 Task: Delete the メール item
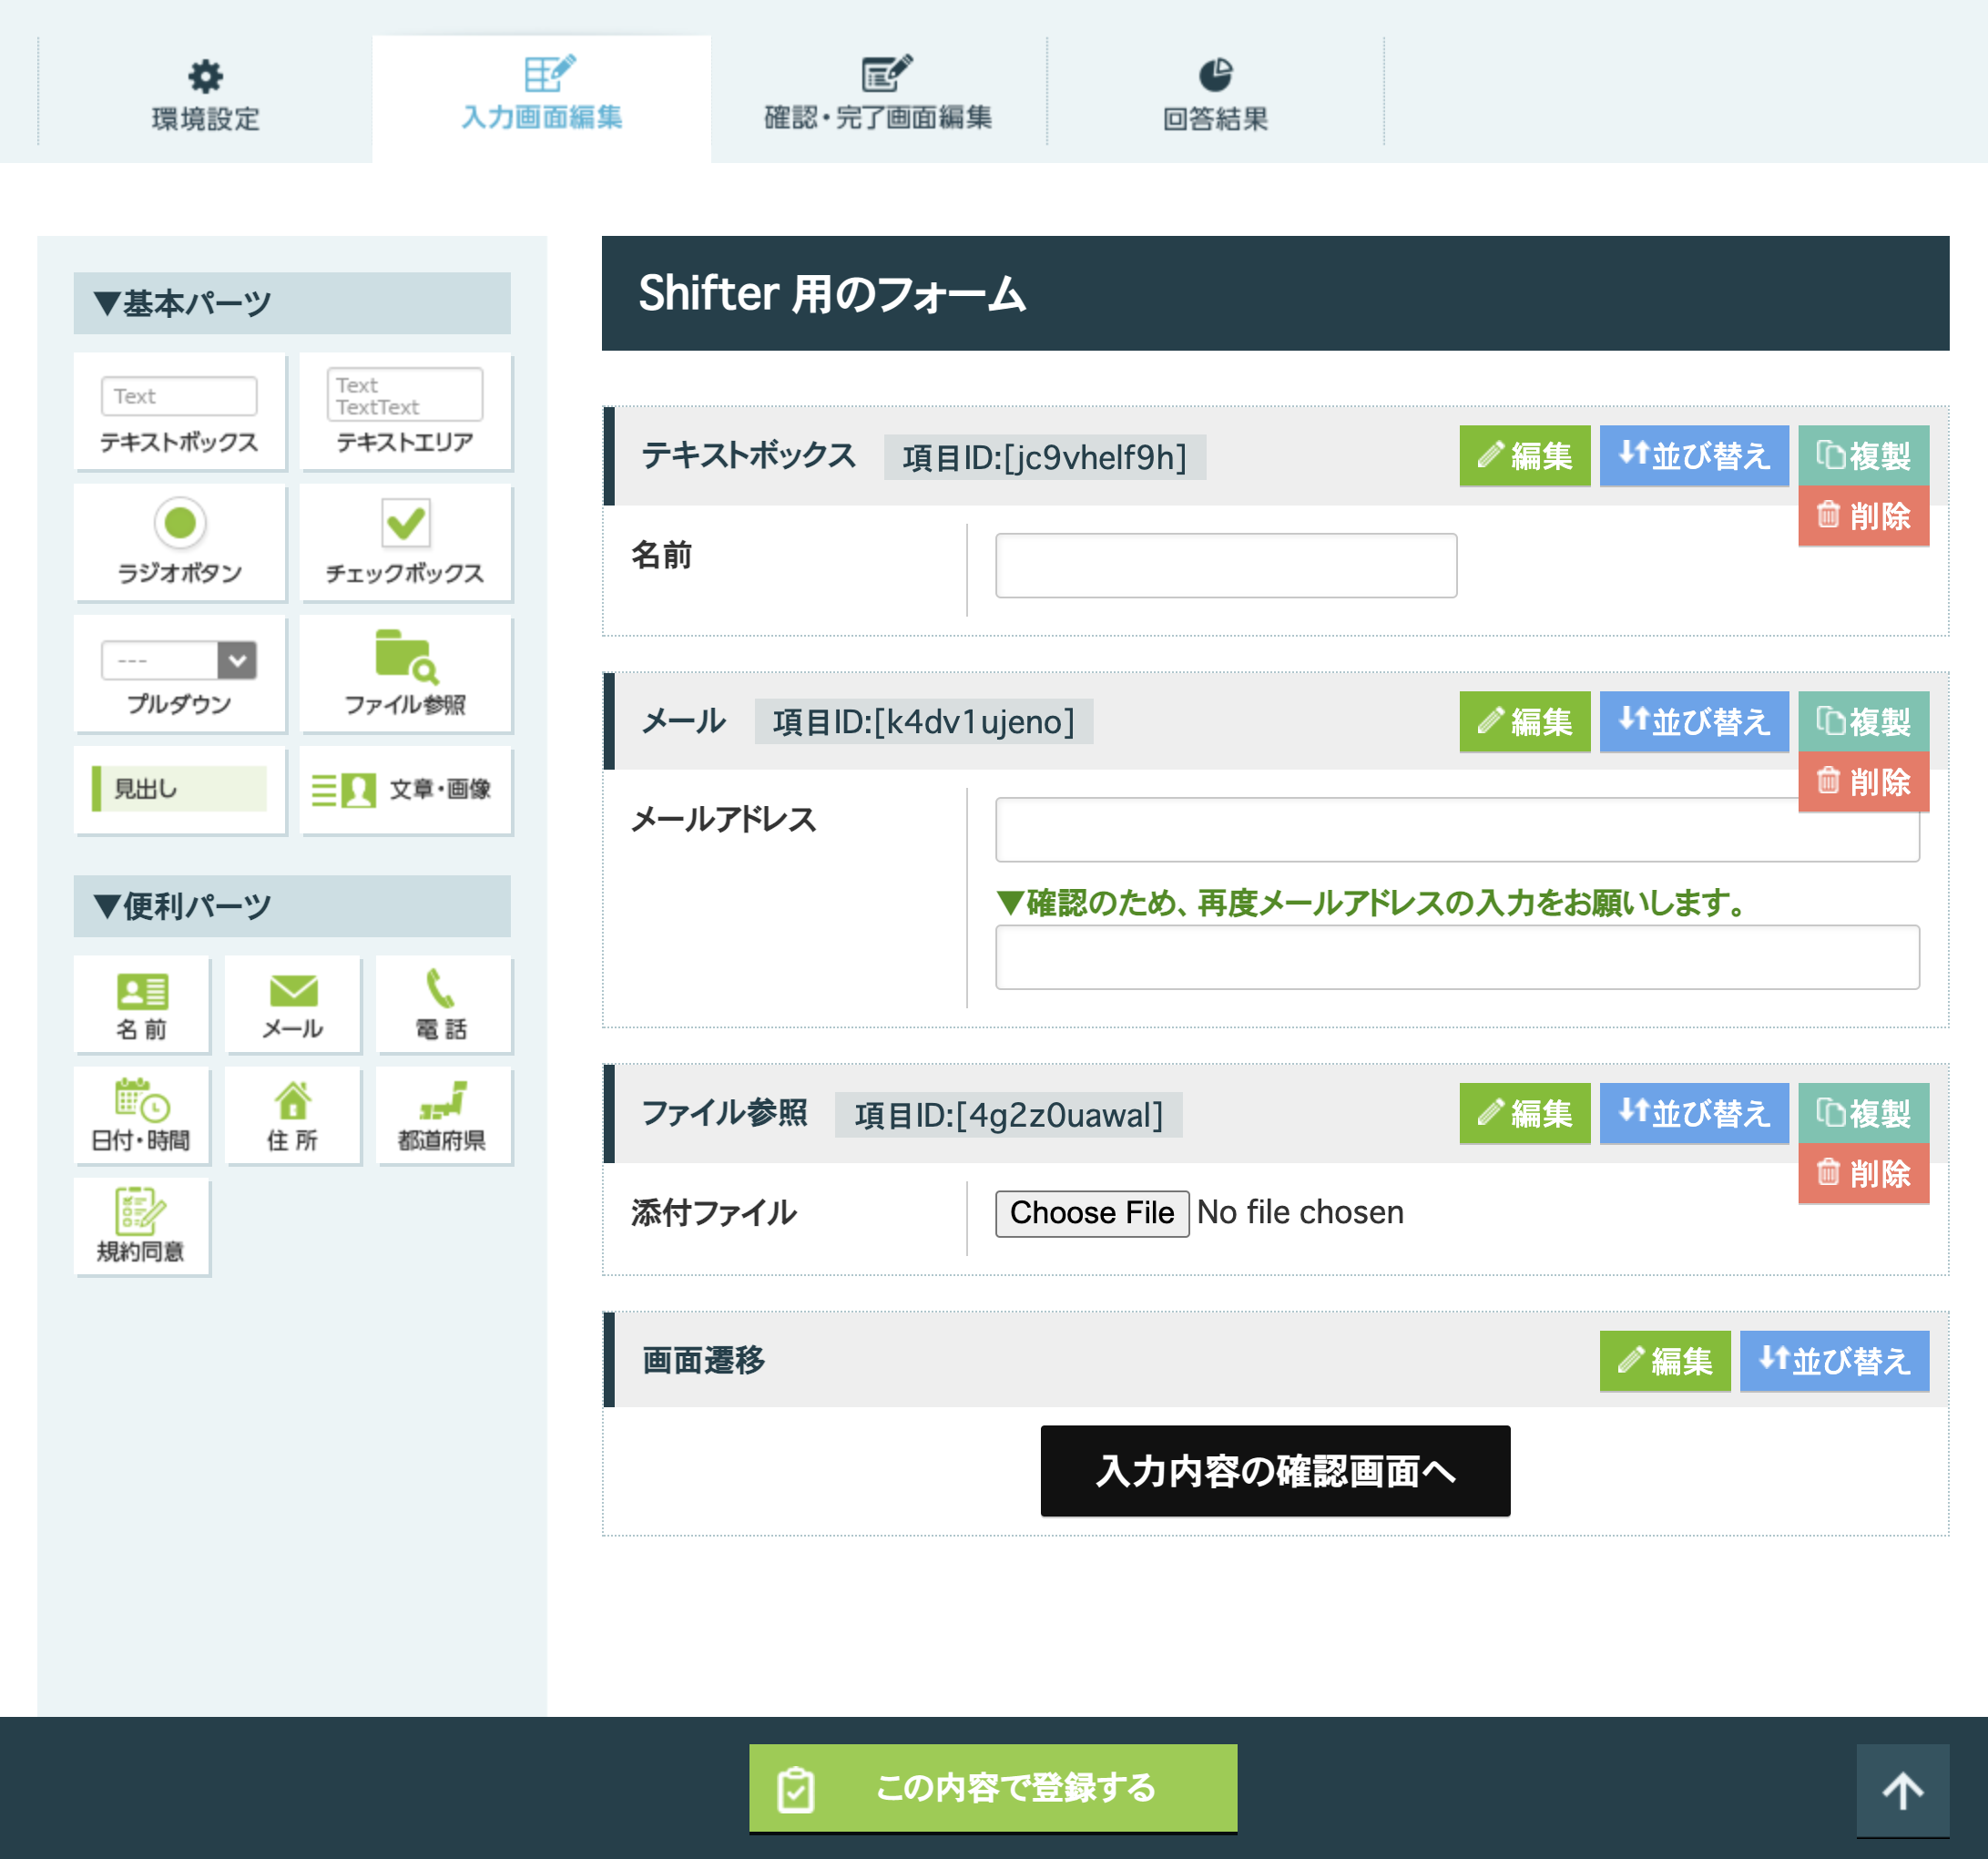tap(1863, 781)
